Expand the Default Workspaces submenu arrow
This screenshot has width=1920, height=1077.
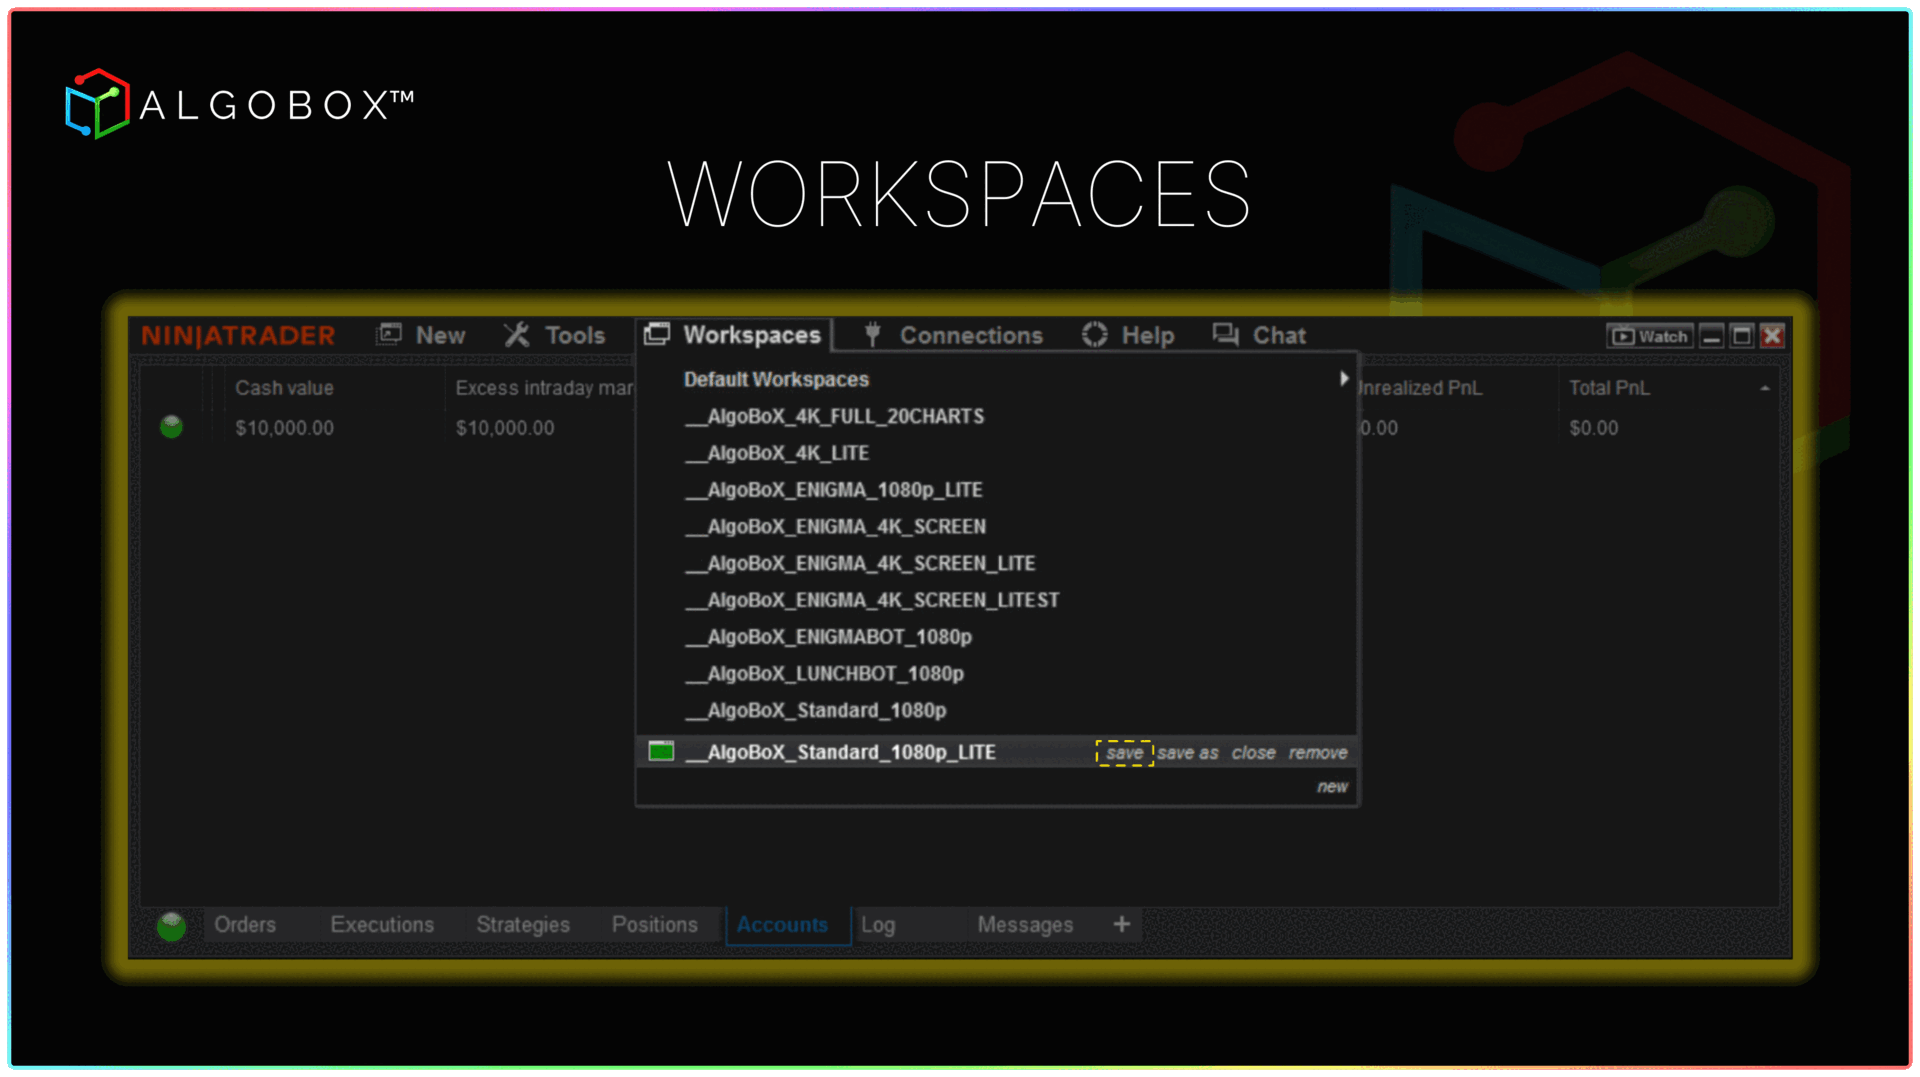click(x=1344, y=379)
